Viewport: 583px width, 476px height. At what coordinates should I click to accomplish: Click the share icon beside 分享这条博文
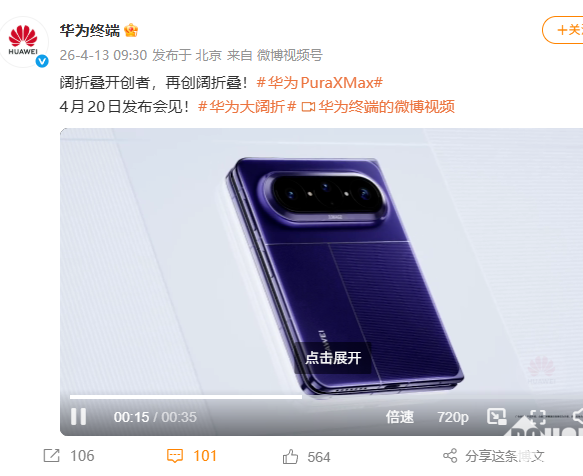pos(450,456)
